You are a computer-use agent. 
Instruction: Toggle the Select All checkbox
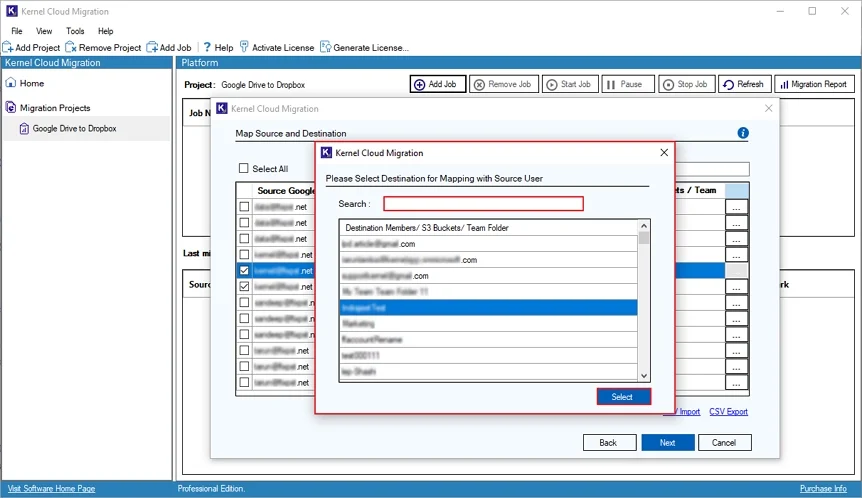(x=244, y=168)
